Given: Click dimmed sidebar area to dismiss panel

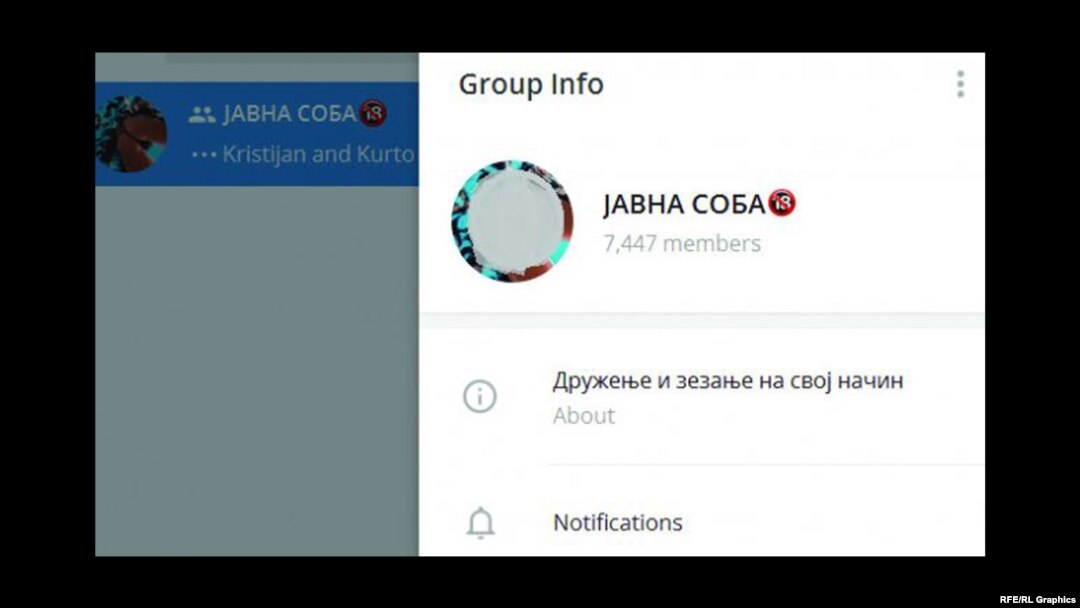Looking at the screenshot, I should [x=257, y=370].
